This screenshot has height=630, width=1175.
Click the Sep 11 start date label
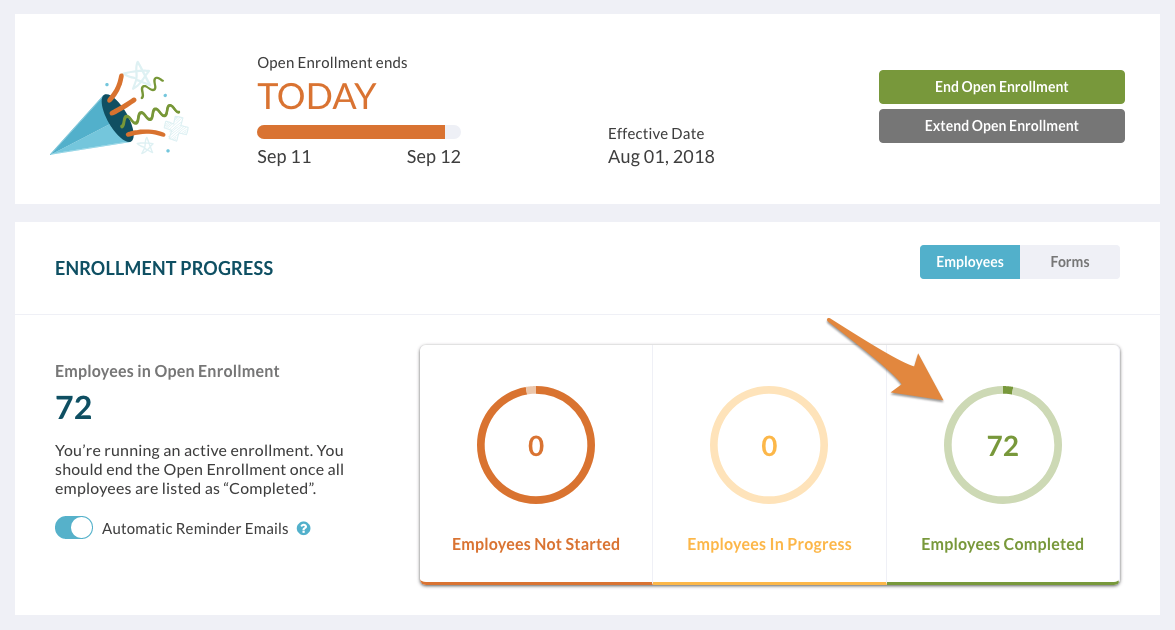coord(284,157)
